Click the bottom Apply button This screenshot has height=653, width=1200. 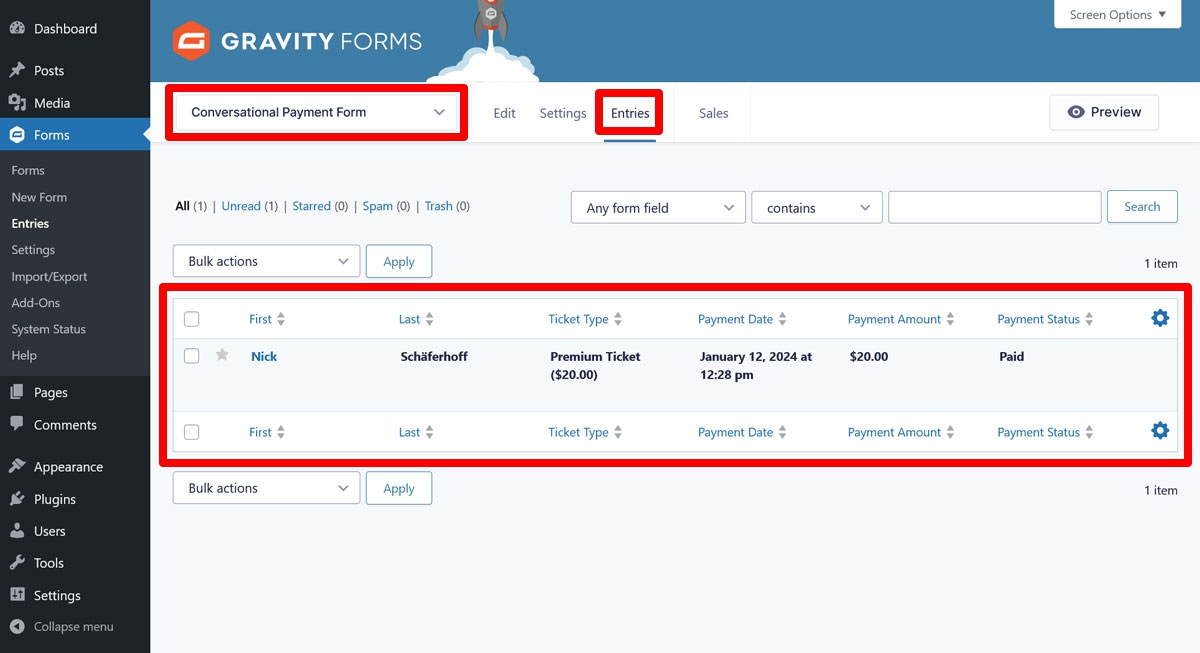click(399, 488)
